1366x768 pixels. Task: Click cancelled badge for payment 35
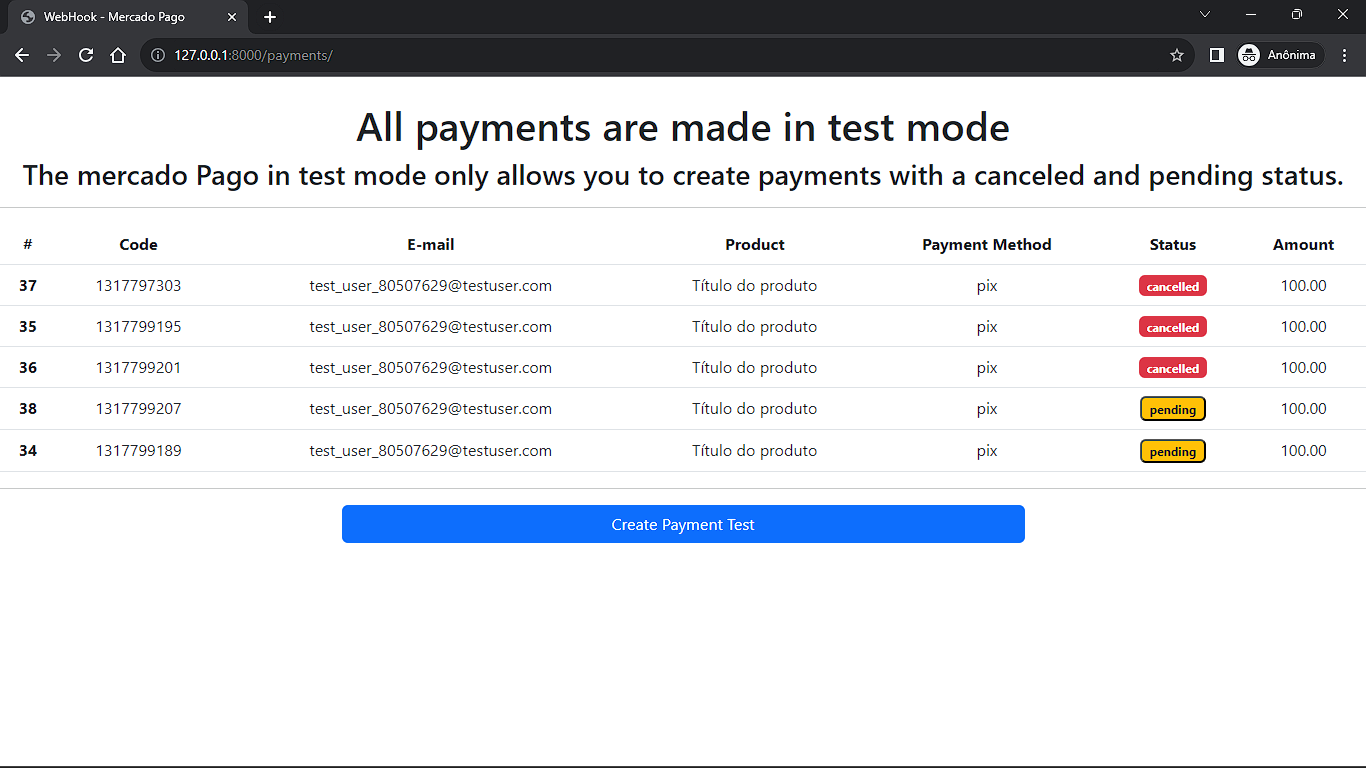coord(1173,327)
